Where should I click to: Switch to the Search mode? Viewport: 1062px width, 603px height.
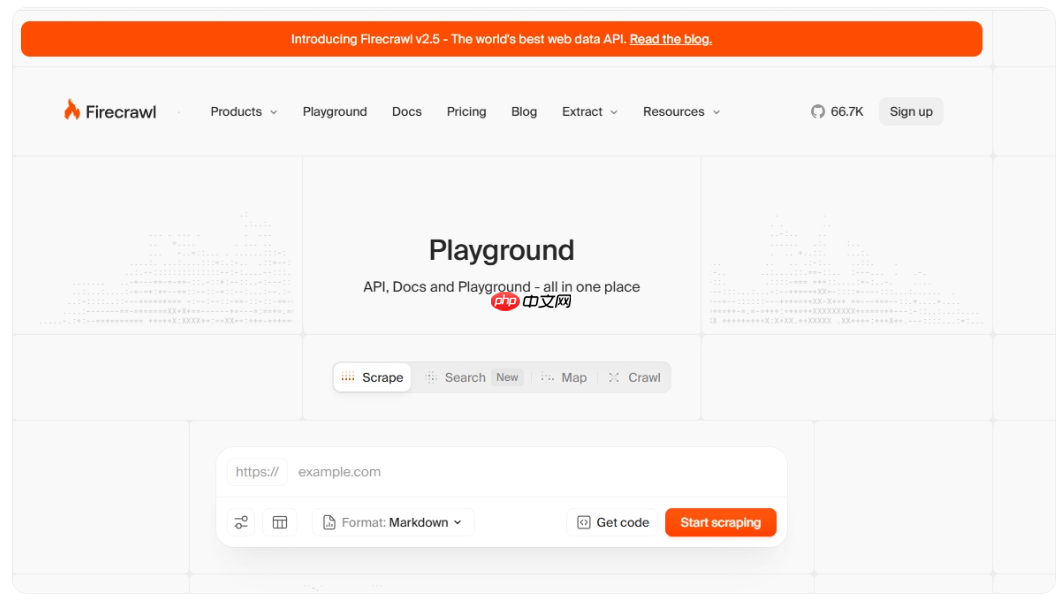click(464, 377)
